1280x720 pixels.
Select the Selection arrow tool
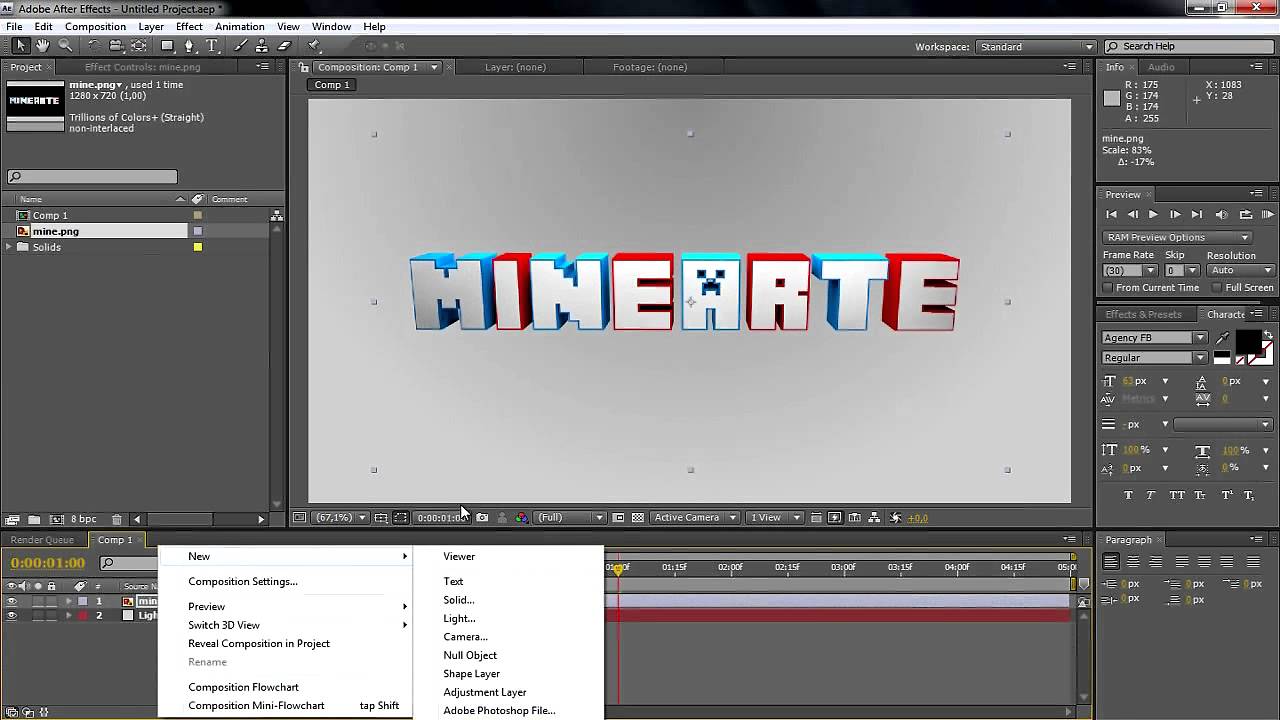point(20,46)
